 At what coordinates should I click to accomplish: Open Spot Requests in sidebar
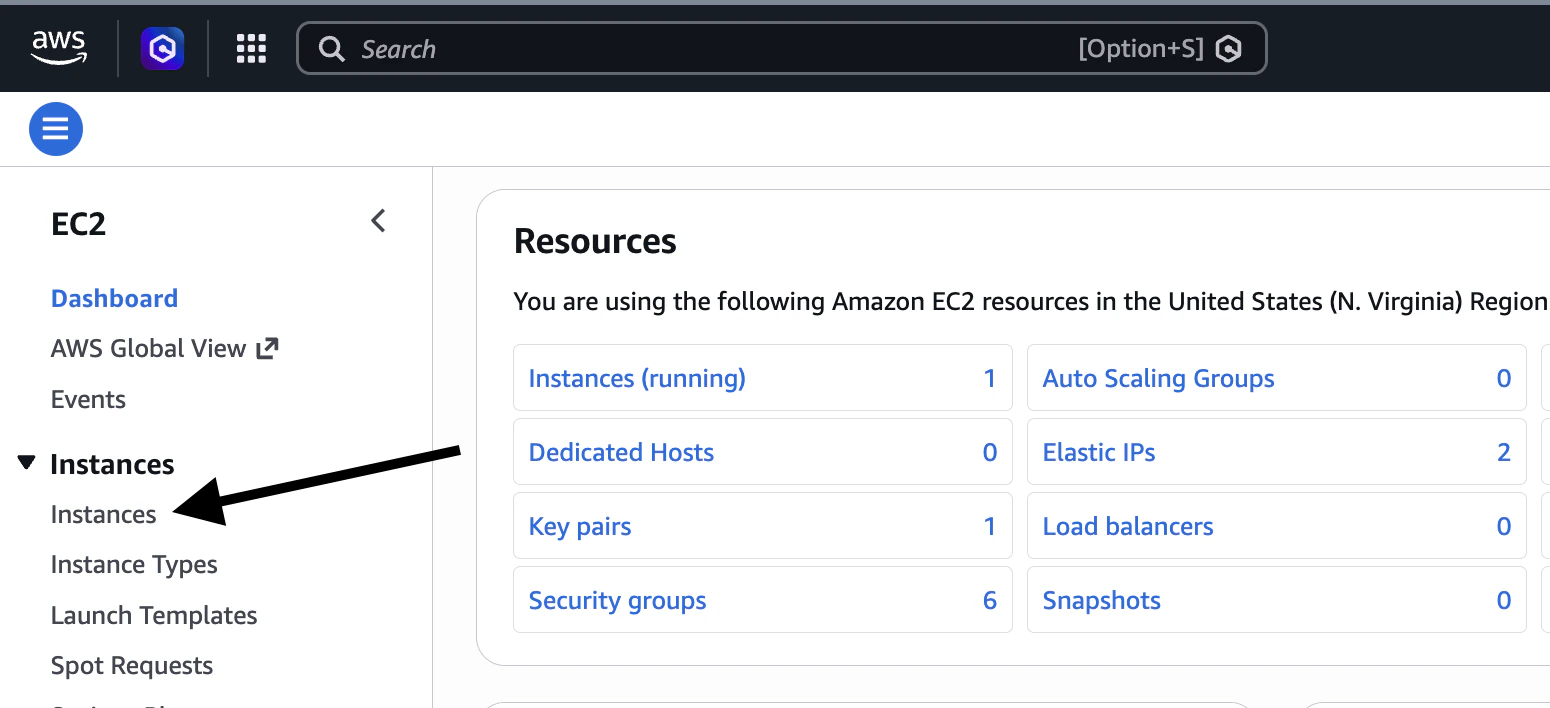pos(132,665)
